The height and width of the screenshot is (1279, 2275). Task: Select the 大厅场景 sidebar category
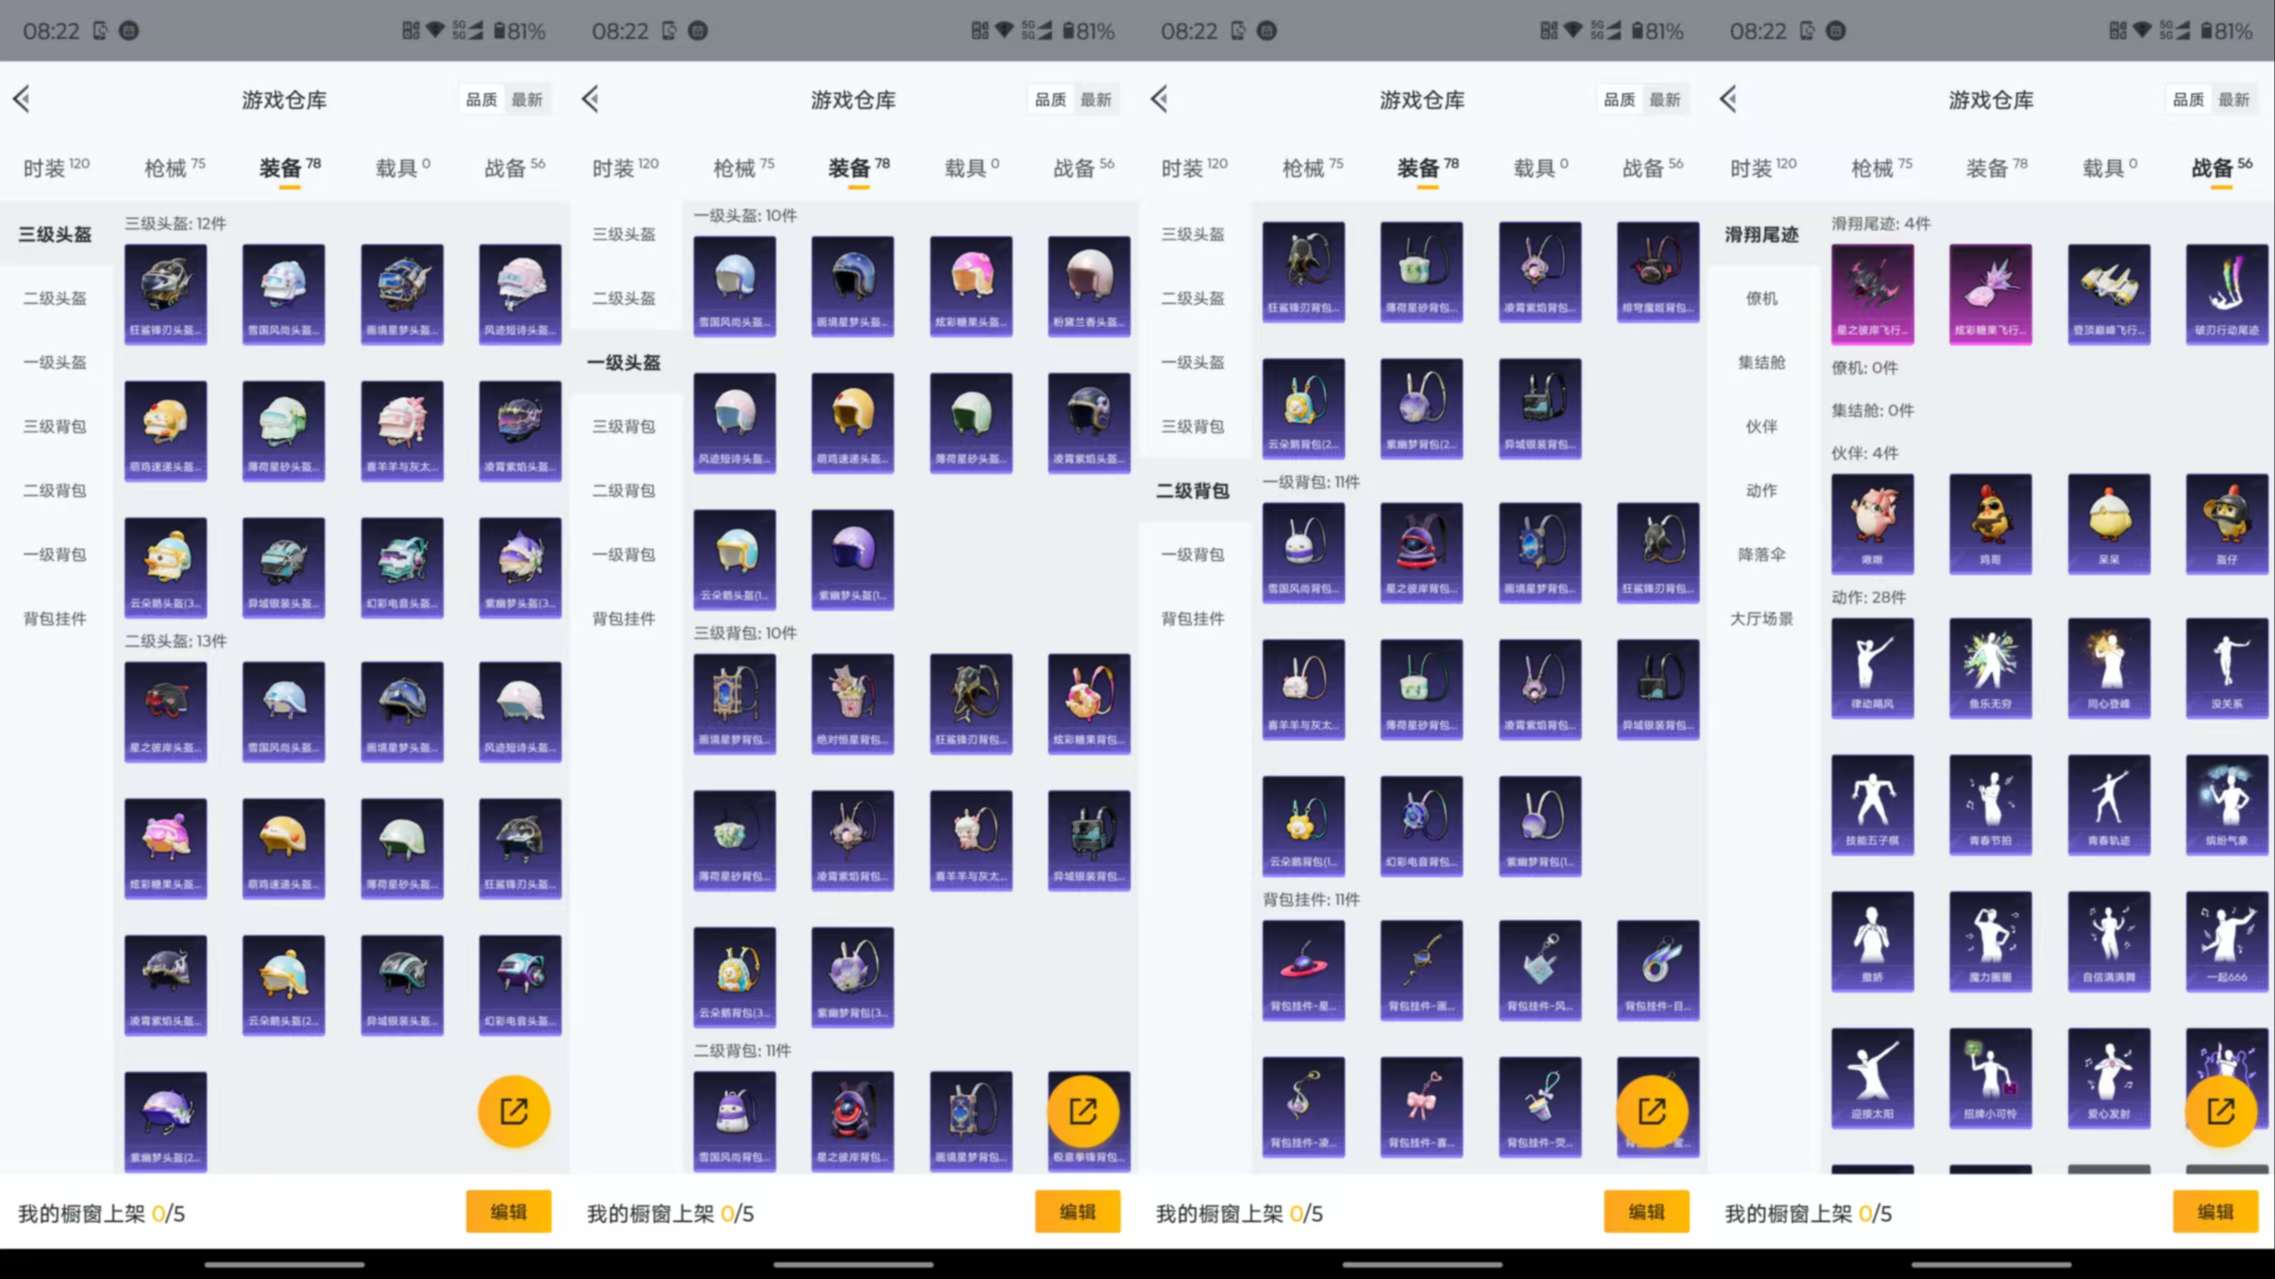coord(1763,618)
